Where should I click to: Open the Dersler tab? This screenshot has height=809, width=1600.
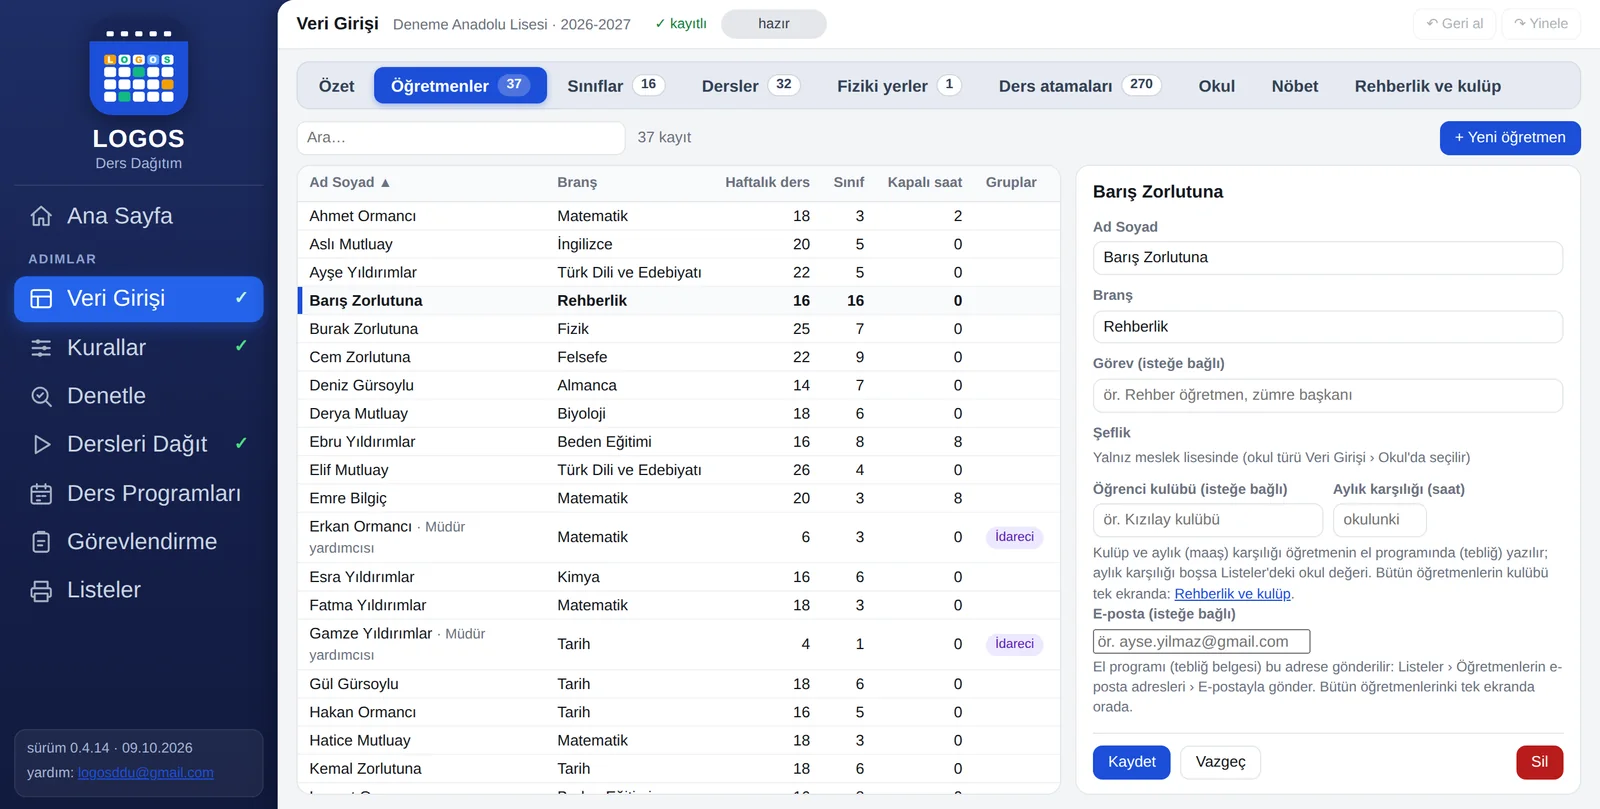750,86
